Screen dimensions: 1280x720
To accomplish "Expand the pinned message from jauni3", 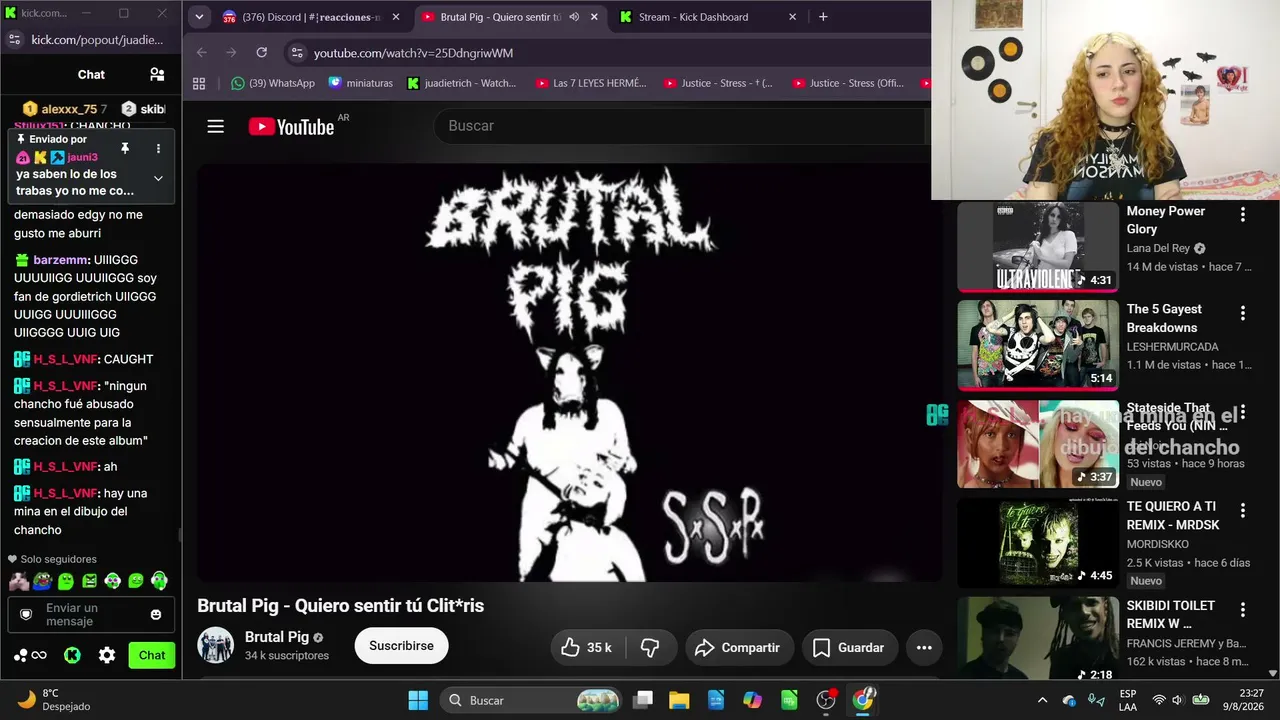I will point(158,178).
